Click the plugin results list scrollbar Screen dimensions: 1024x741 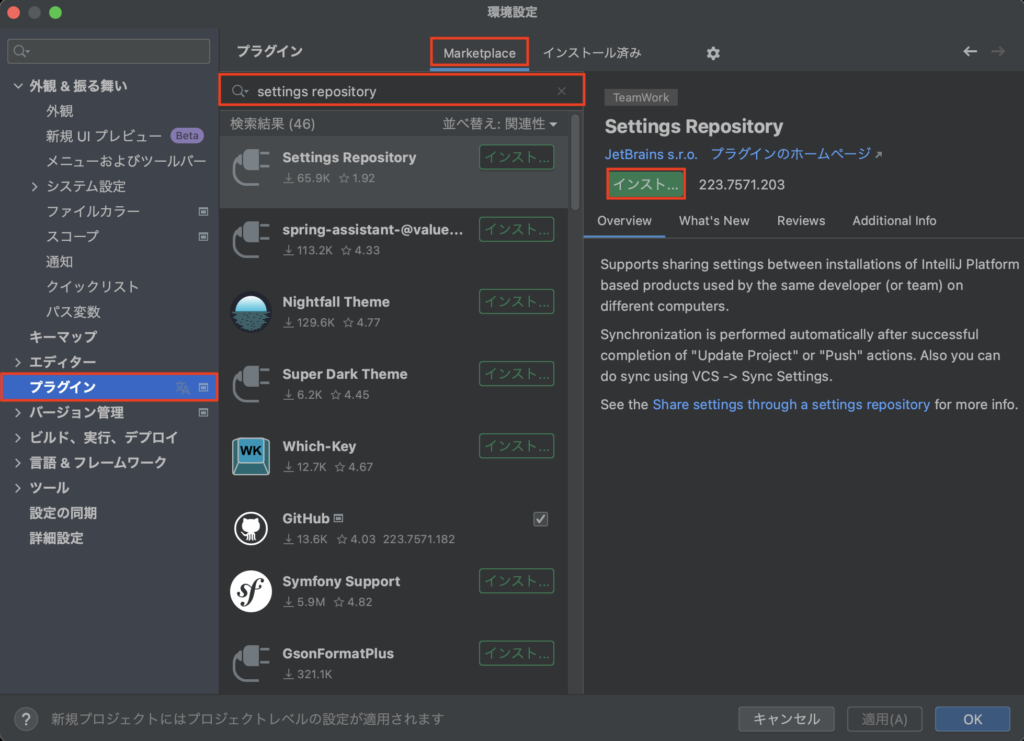click(x=575, y=163)
